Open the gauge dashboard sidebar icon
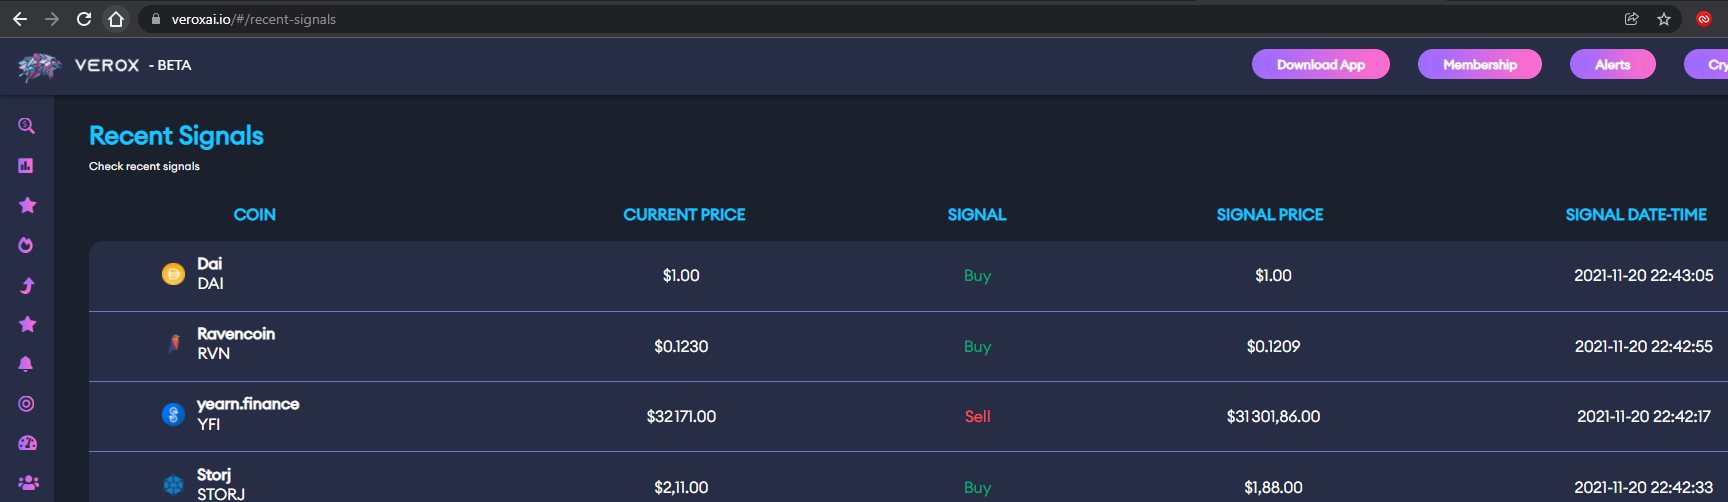This screenshot has width=1728, height=502. [27, 443]
